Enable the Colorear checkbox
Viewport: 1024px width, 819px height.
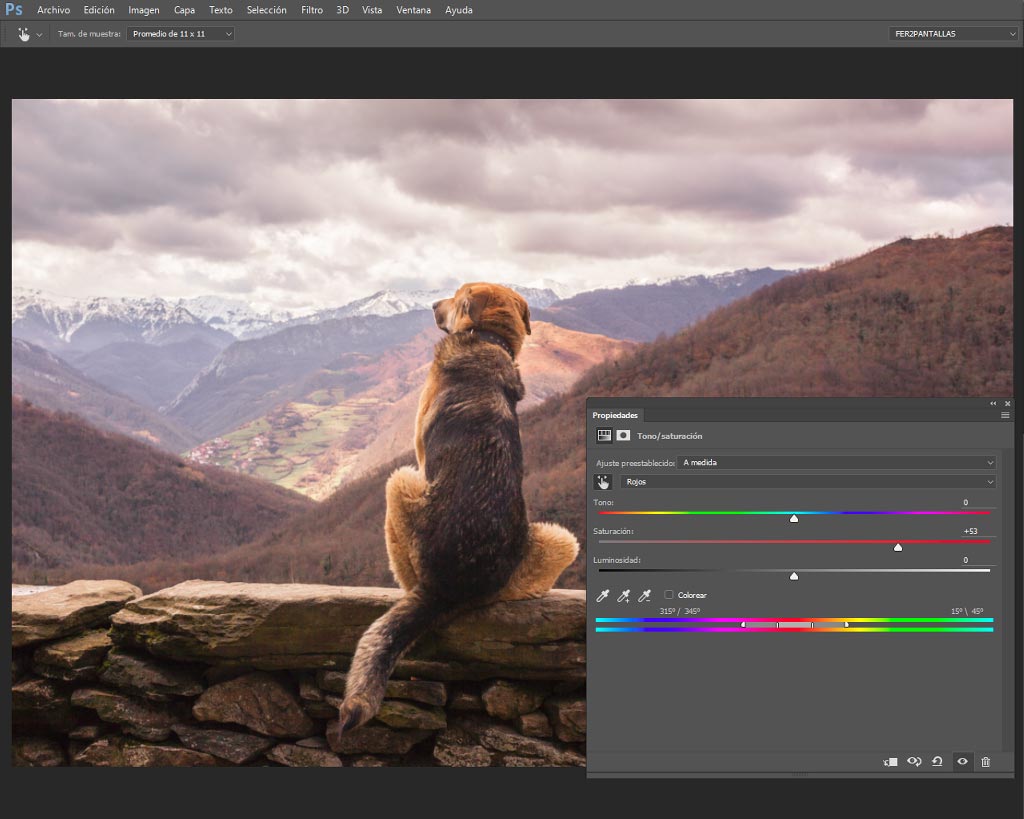pos(669,594)
